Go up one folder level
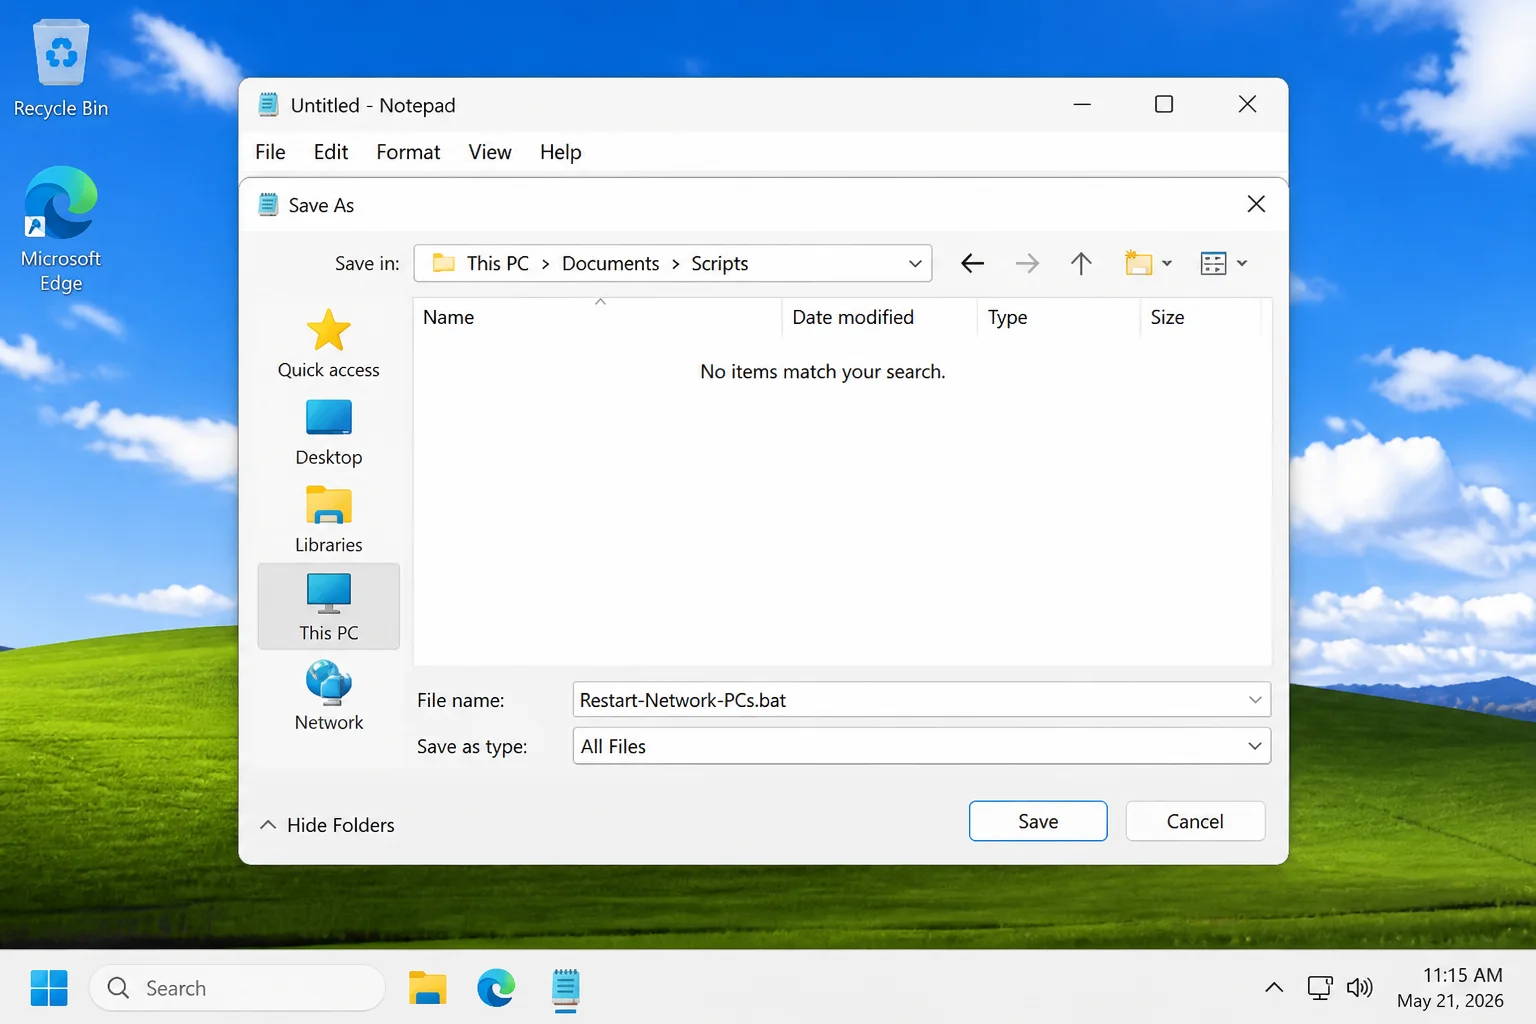The height and width of the screenshot is (1024, 1536). point(1081,264)
